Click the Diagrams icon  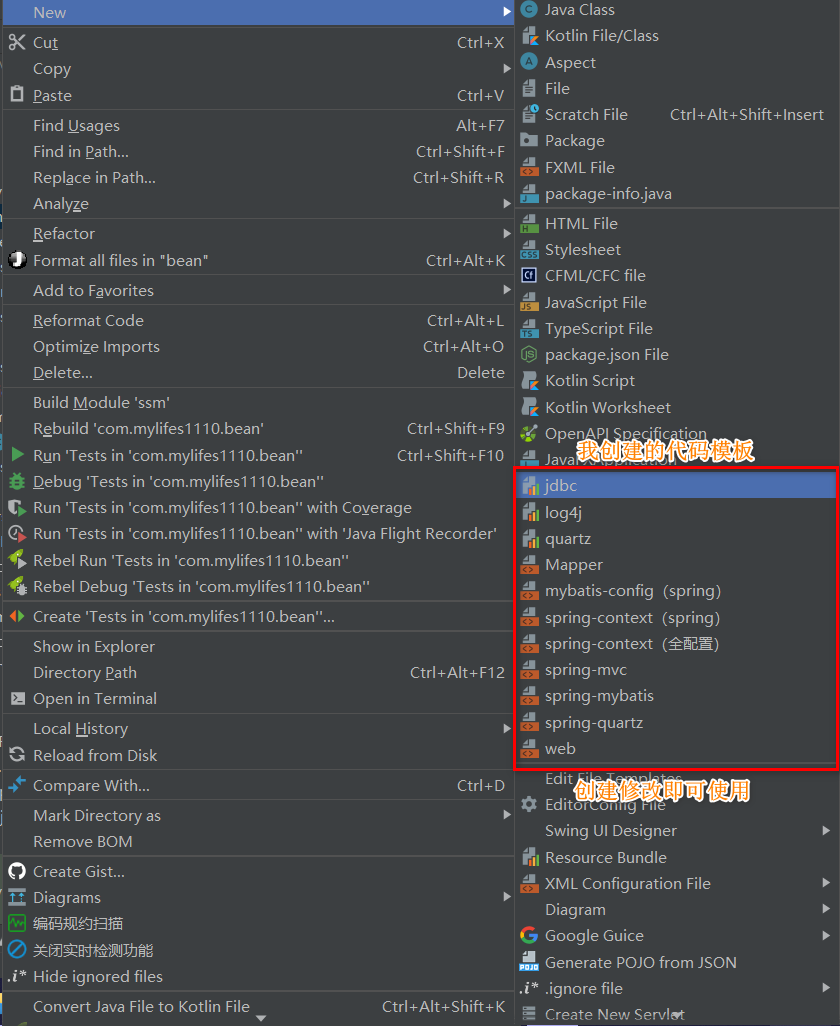pyautogui.click(x=17, y=898)
